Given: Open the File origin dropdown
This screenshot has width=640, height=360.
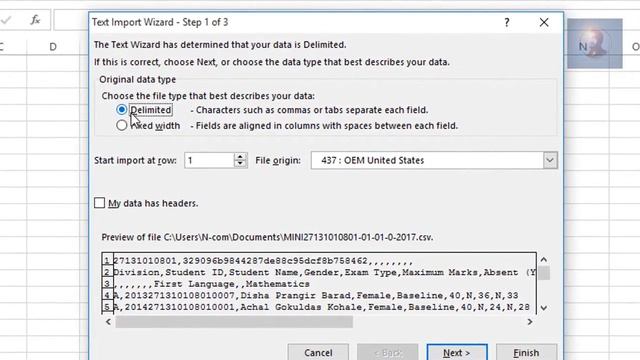Looking at the screenshot, I should point(549,160).
